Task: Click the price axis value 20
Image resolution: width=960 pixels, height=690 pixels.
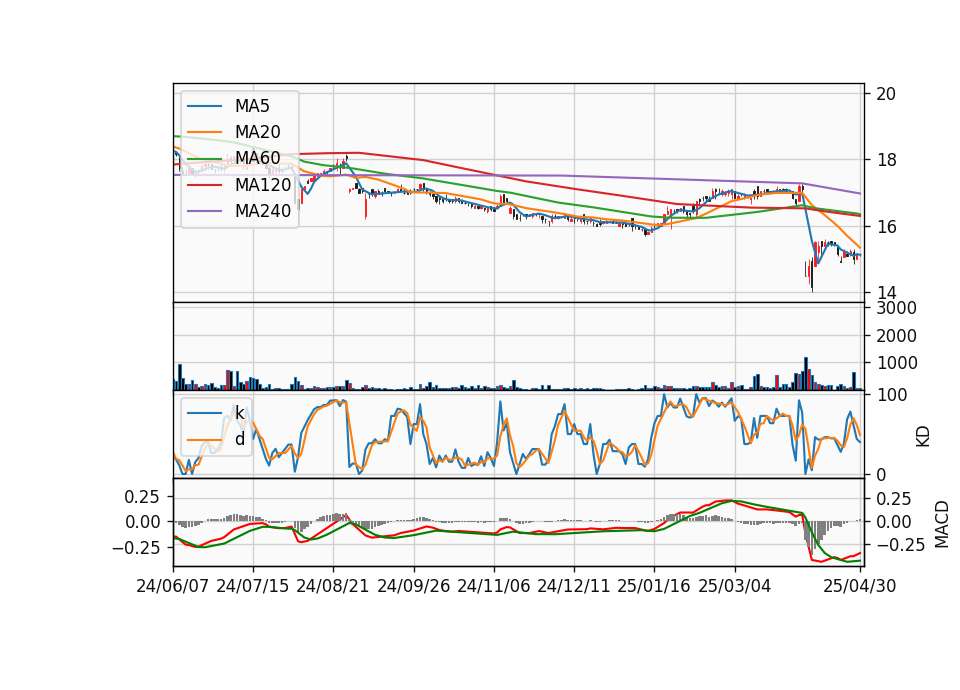Action: point(886,94)
